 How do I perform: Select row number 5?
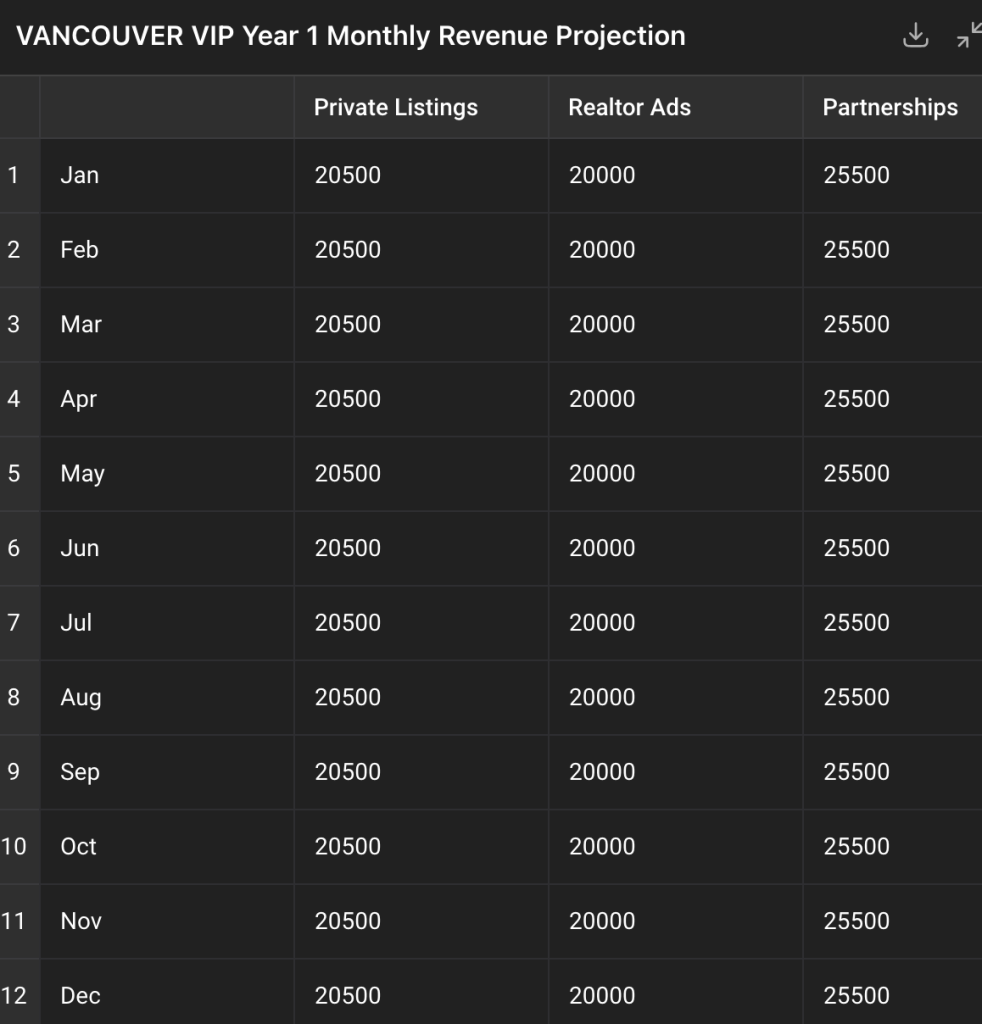14,473
